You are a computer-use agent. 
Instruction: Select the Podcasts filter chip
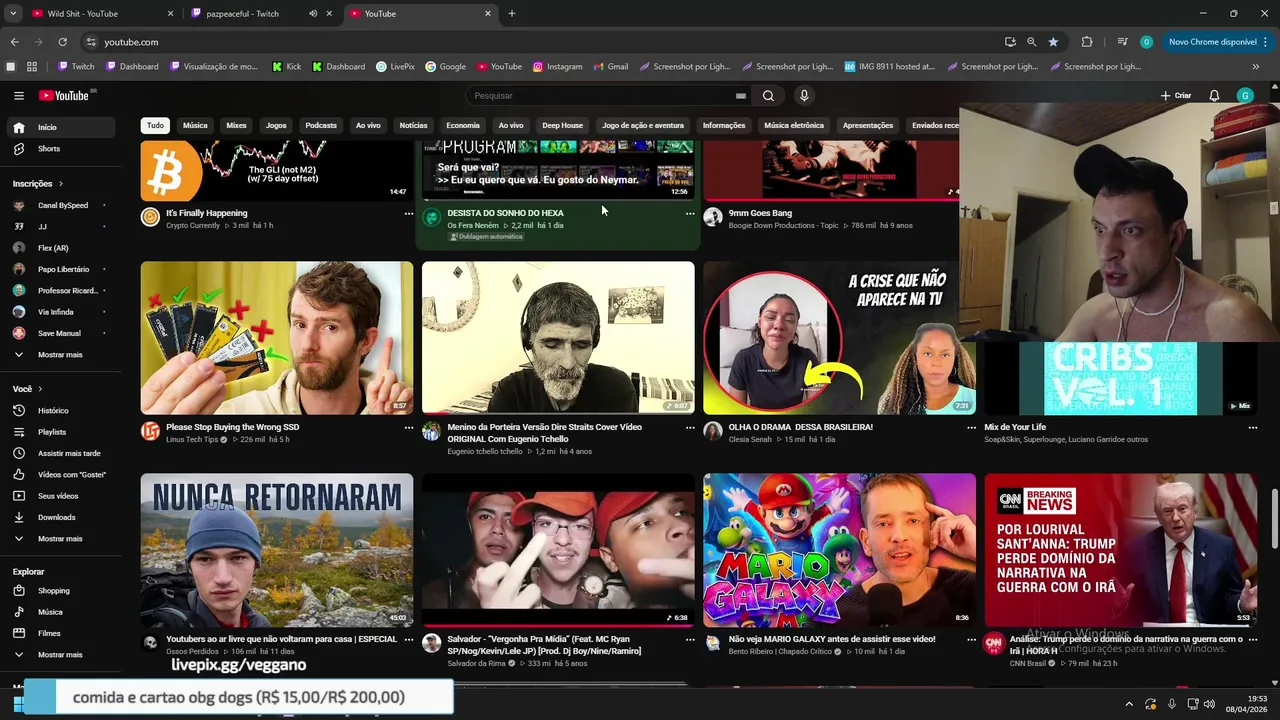pyautogui.click(x=321, y=126)
